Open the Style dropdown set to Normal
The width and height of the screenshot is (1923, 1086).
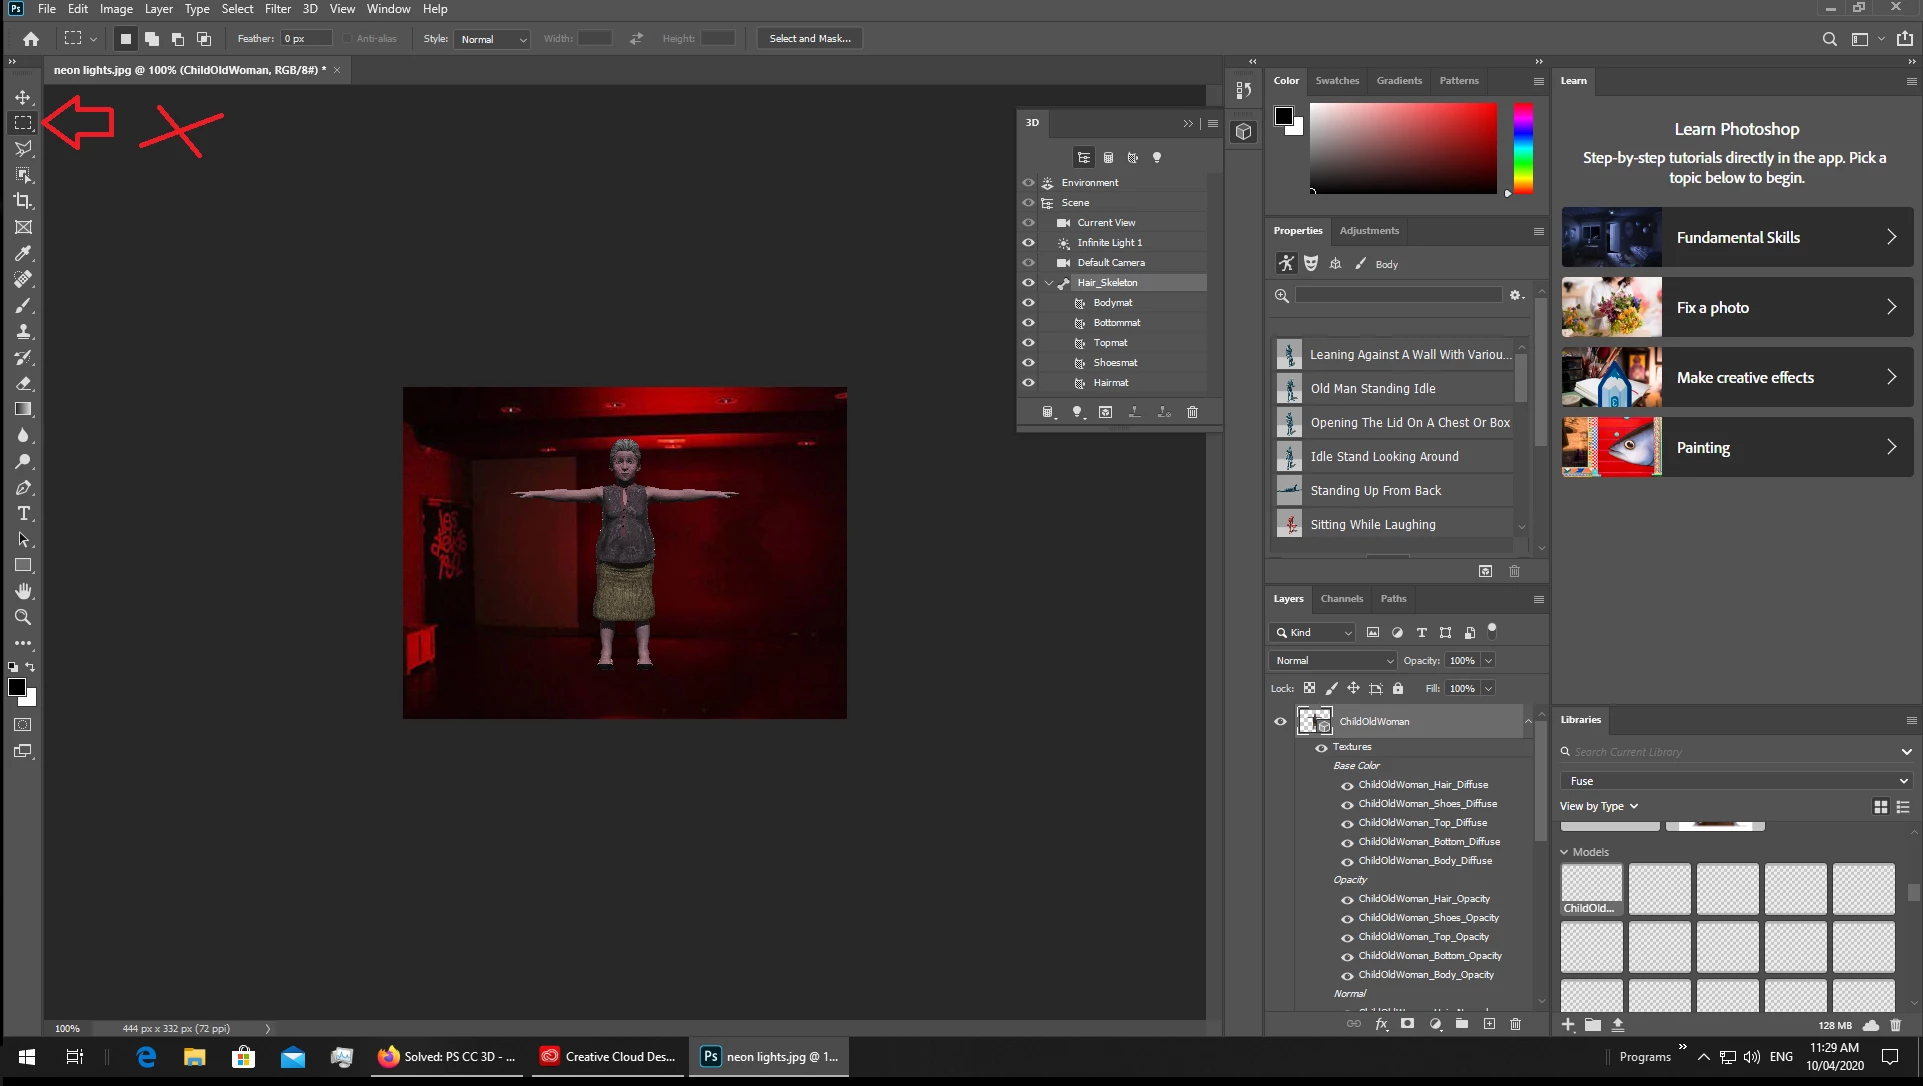click(492, 39)
